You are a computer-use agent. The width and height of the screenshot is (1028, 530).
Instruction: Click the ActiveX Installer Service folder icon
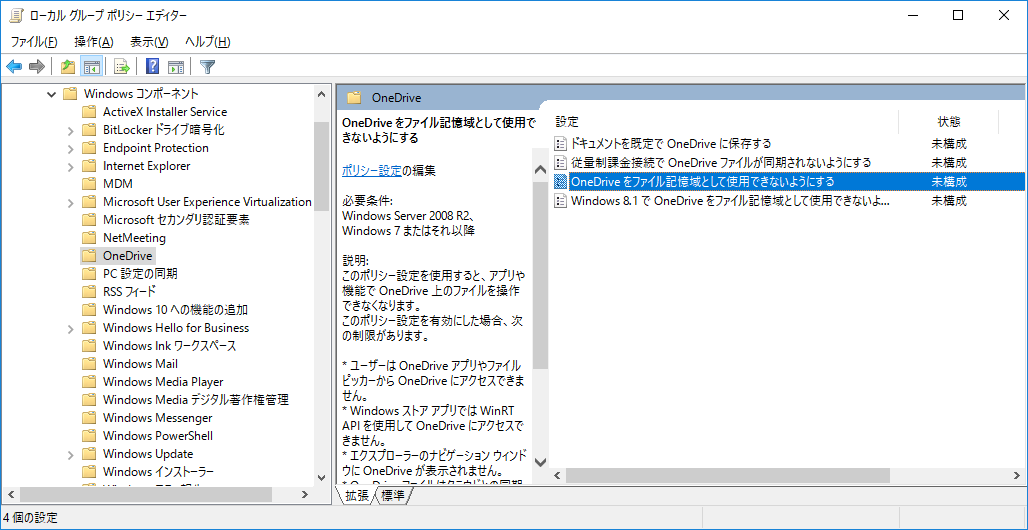pos(89,112)
